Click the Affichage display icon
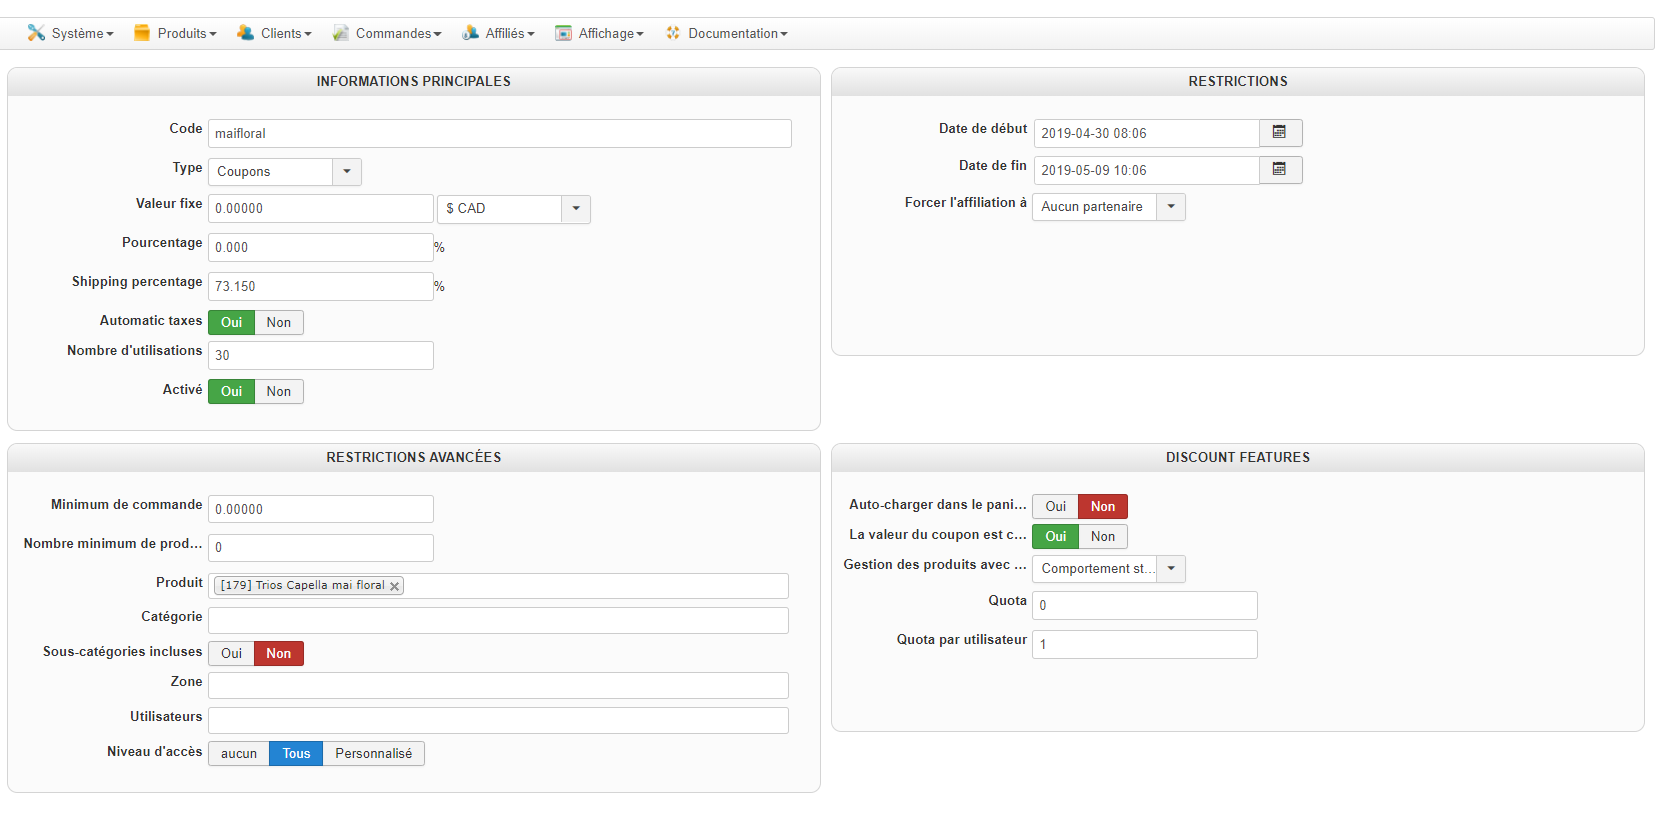This screenshot has width=1666, height=819. point(564,33)
